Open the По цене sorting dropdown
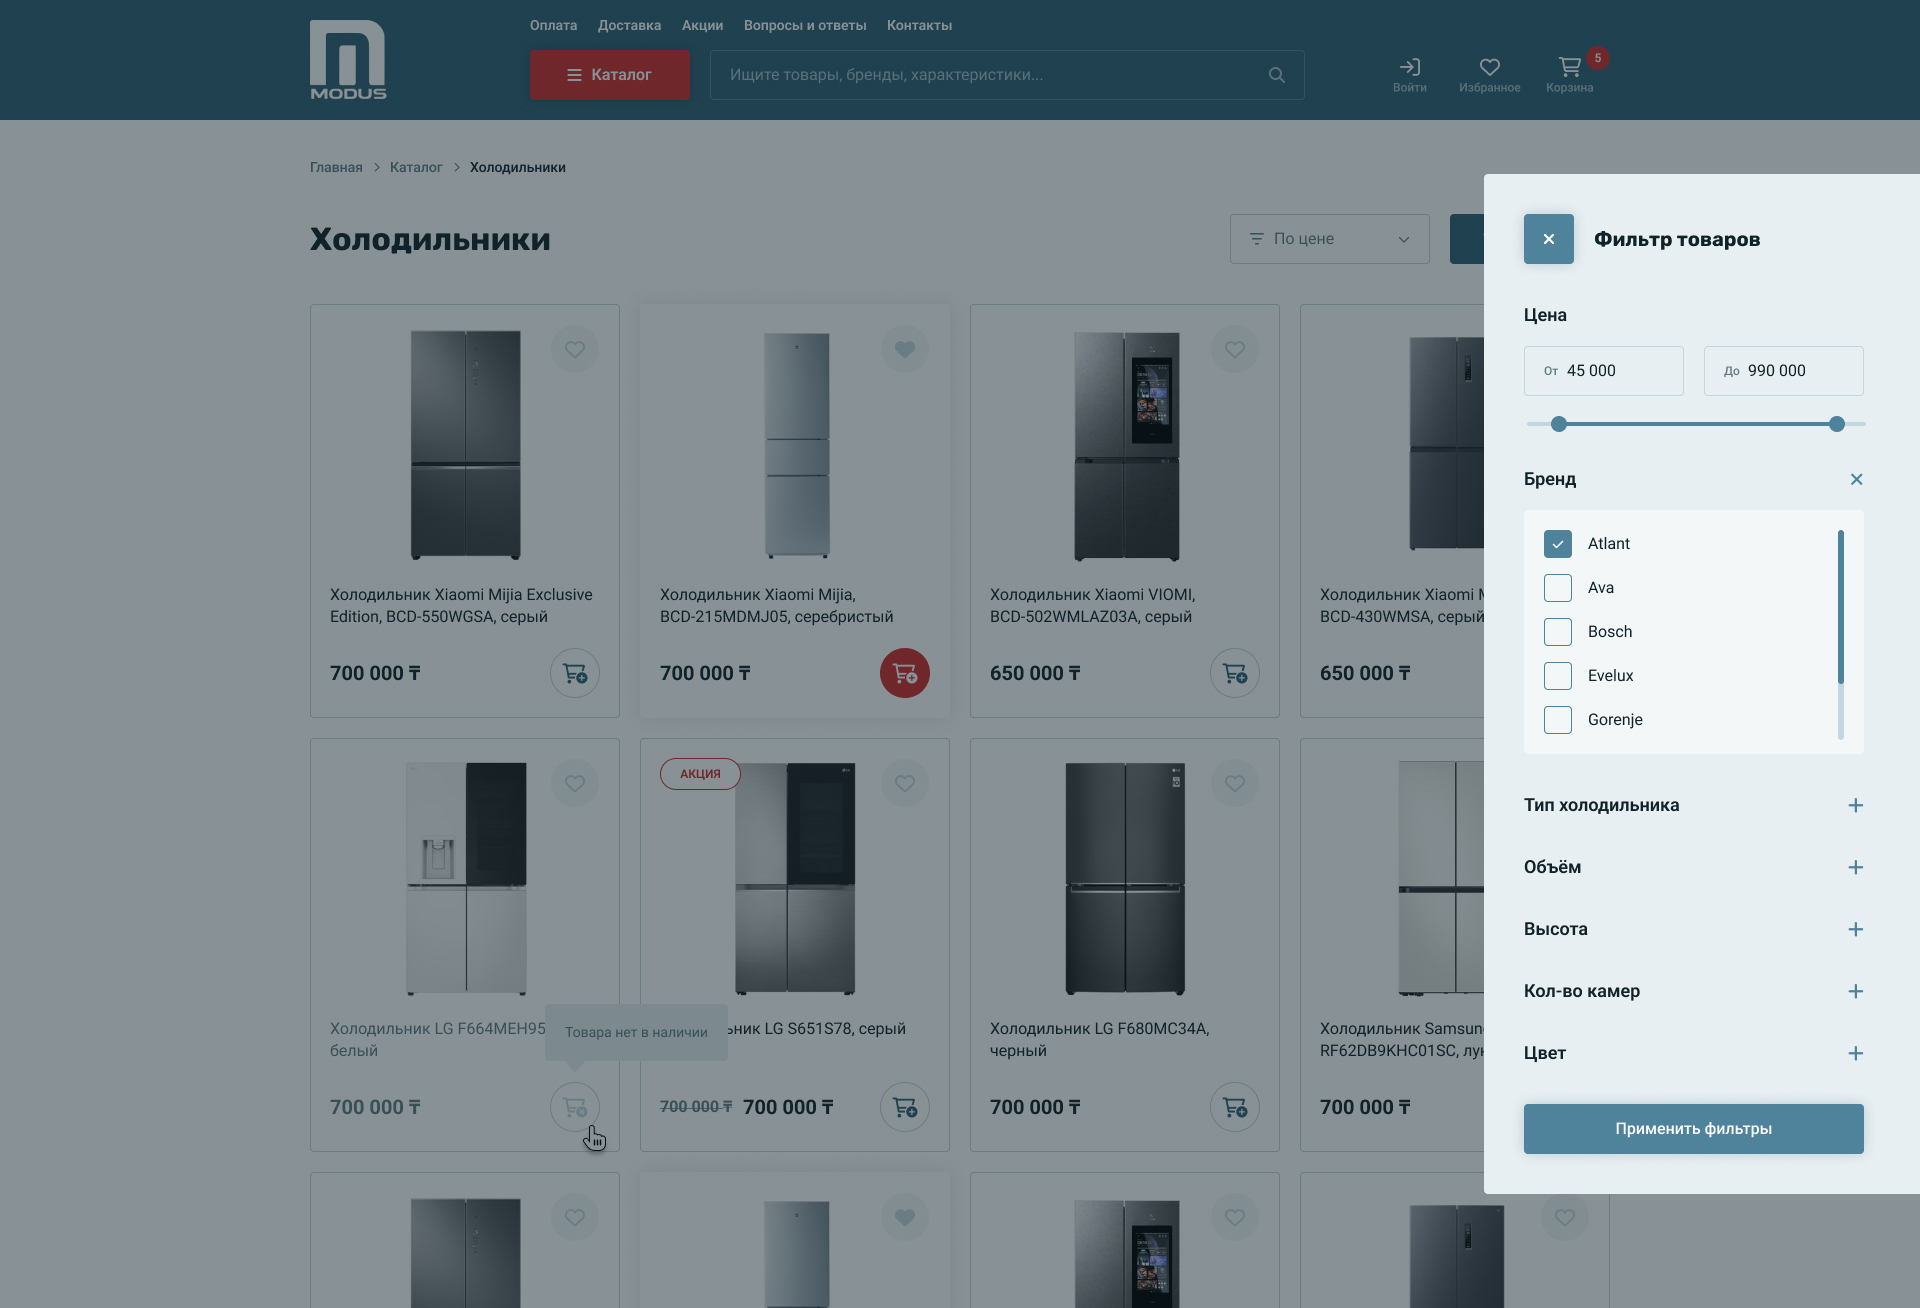The width and height of the screenshot is (1920, 1308). pyautogui.click(x=1329, y=239)
